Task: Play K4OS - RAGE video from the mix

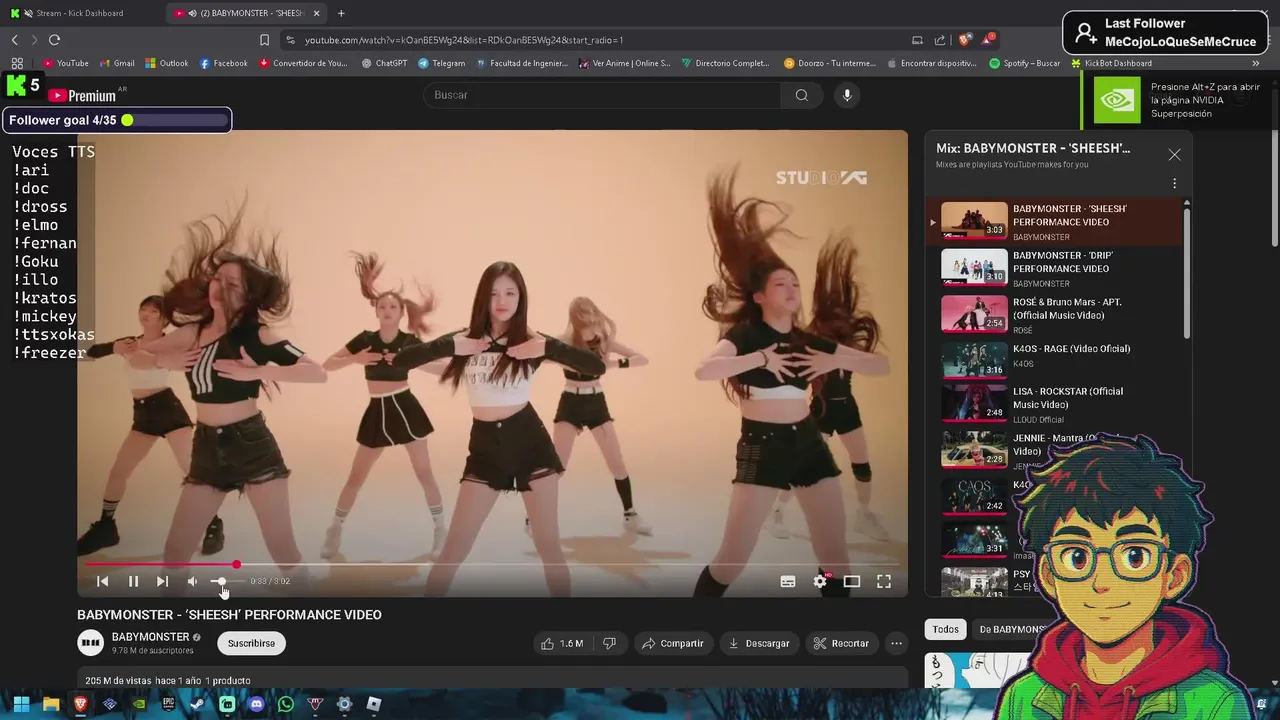Action: (1055, 360)
